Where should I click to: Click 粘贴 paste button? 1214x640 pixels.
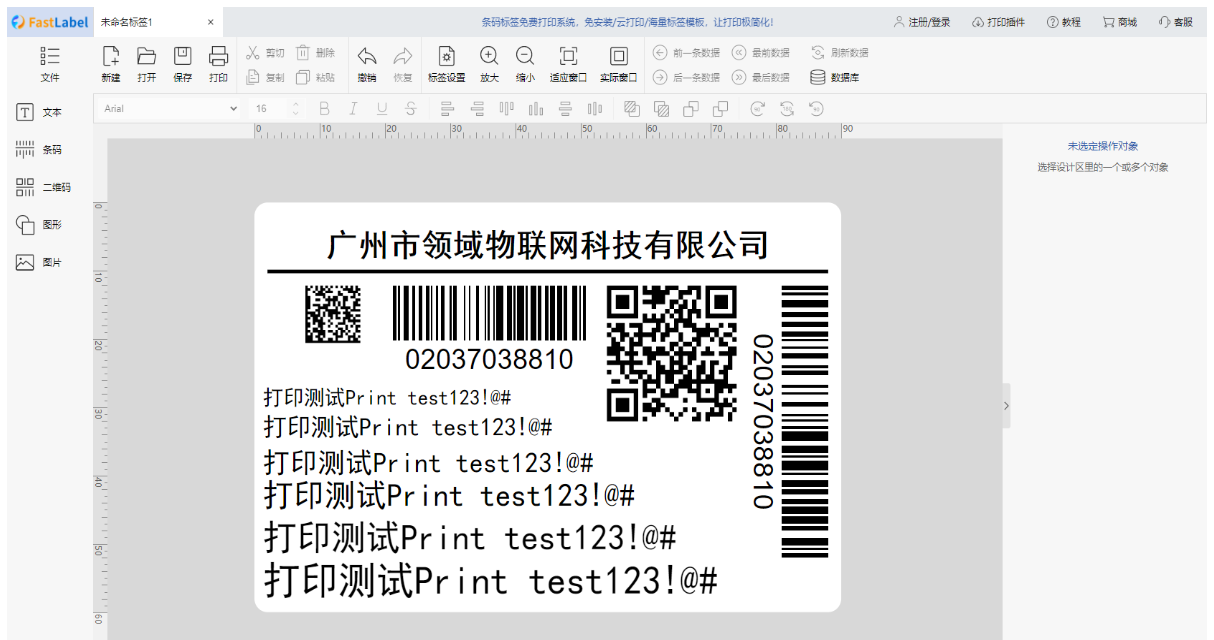point(315,77)
